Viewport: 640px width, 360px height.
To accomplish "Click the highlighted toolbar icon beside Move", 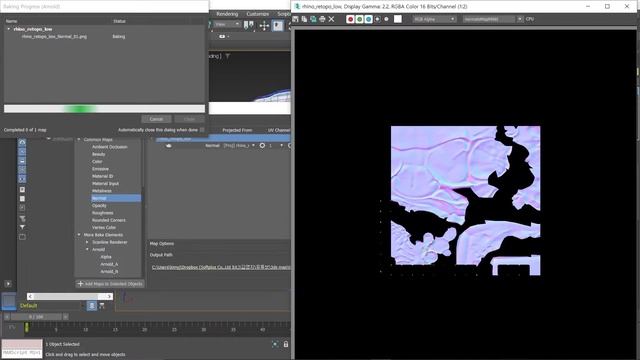I will (278, 26).
